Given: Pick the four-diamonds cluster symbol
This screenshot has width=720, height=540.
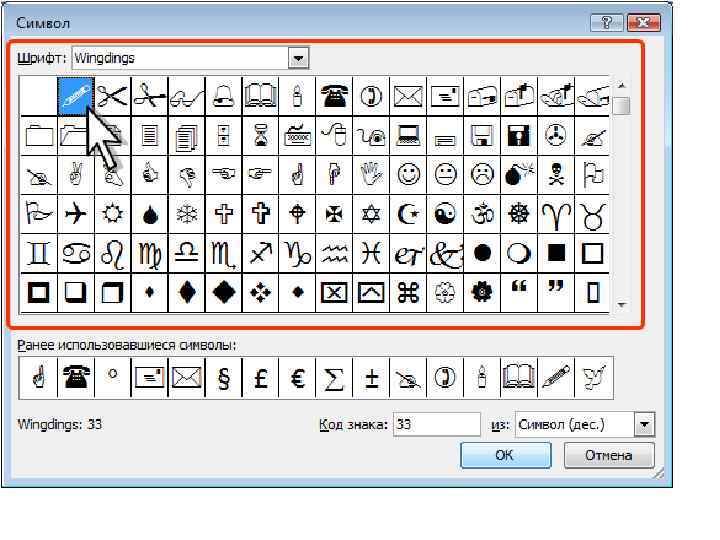Looking at the screenshot, I should pyautogui.click(x=260, y=292).
